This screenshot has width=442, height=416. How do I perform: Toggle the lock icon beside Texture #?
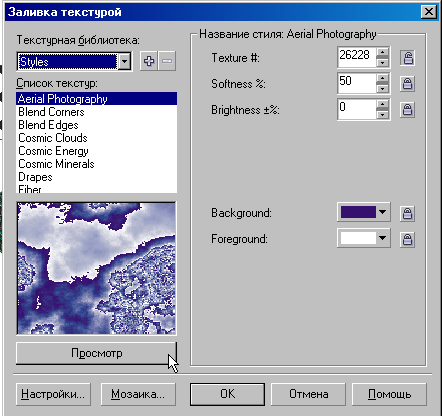coord(407,58)
